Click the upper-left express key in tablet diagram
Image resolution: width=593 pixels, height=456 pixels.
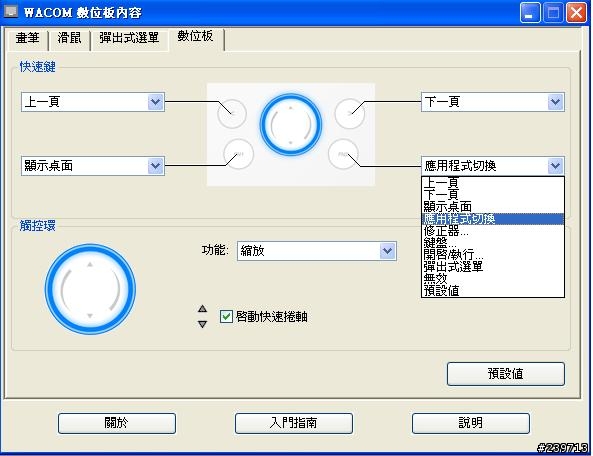[x=232, y=113]
